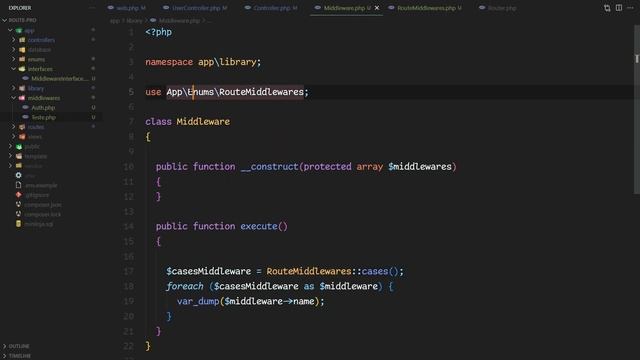Open the Explorer views and more actions ellipsis
This screenshot has height=360, width=640.
click(92, 8)
